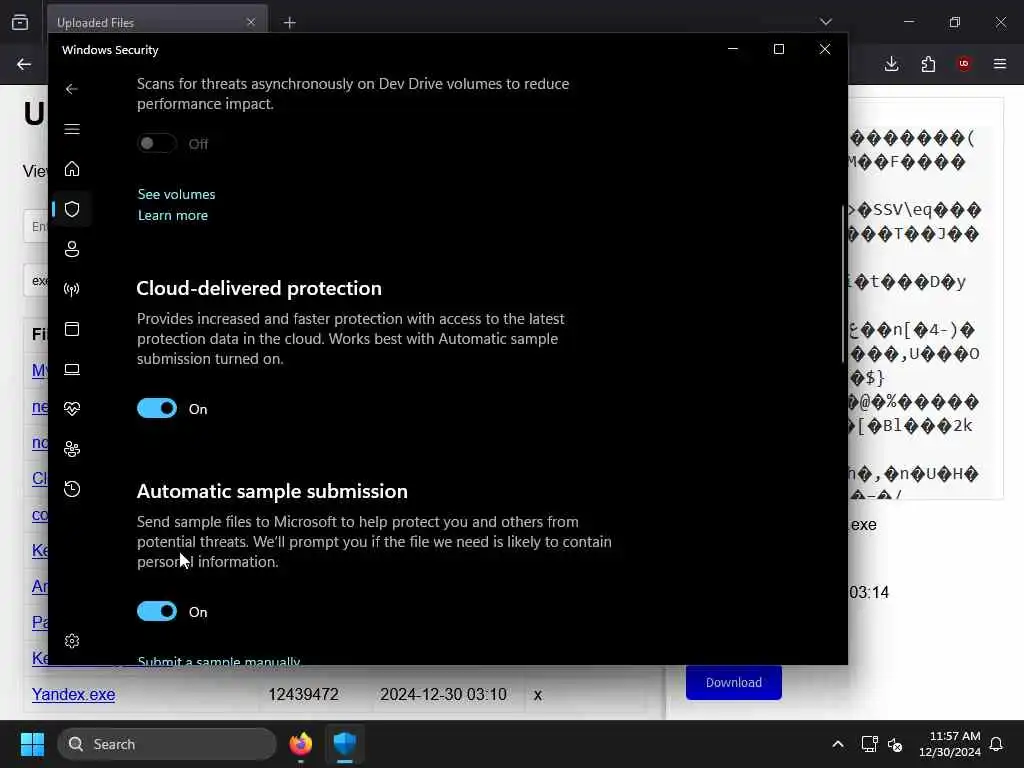1024x768 pixels.
Task: Close the Uploaded Files tab
Action: (x=251, y=22)
